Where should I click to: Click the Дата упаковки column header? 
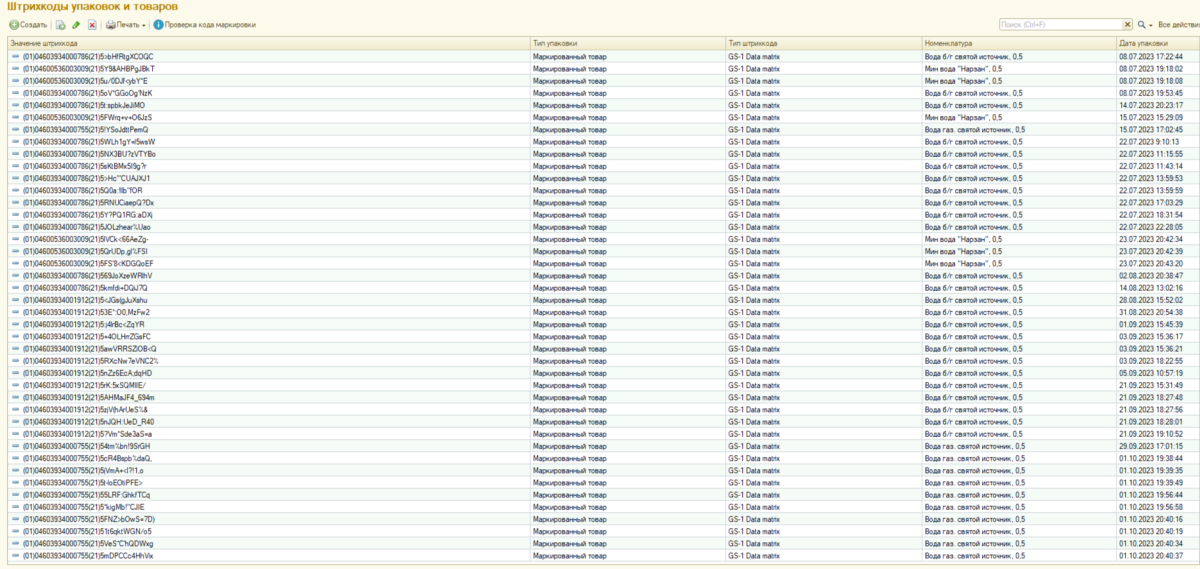coord(1142,44)
